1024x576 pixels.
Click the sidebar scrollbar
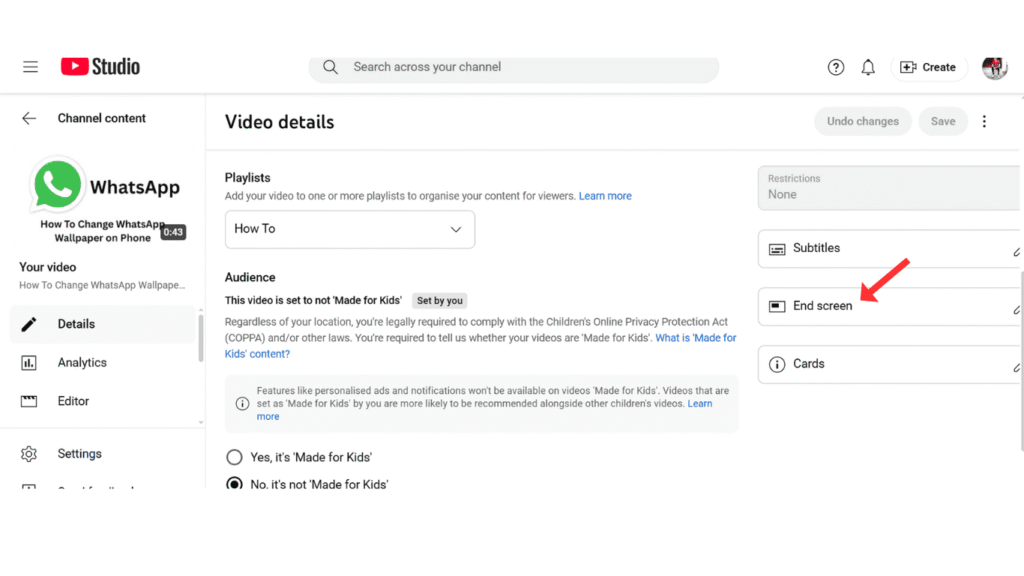(200, 338)
